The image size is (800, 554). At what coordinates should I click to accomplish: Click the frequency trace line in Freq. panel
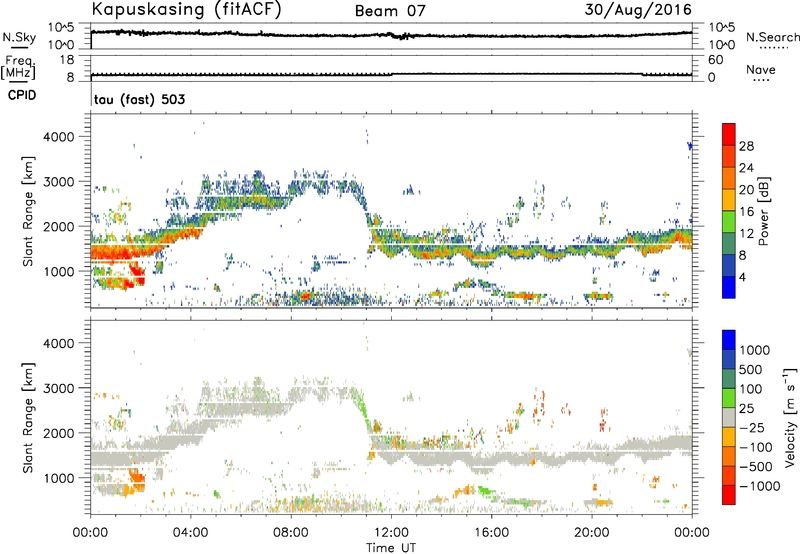(x=391, y=74)
